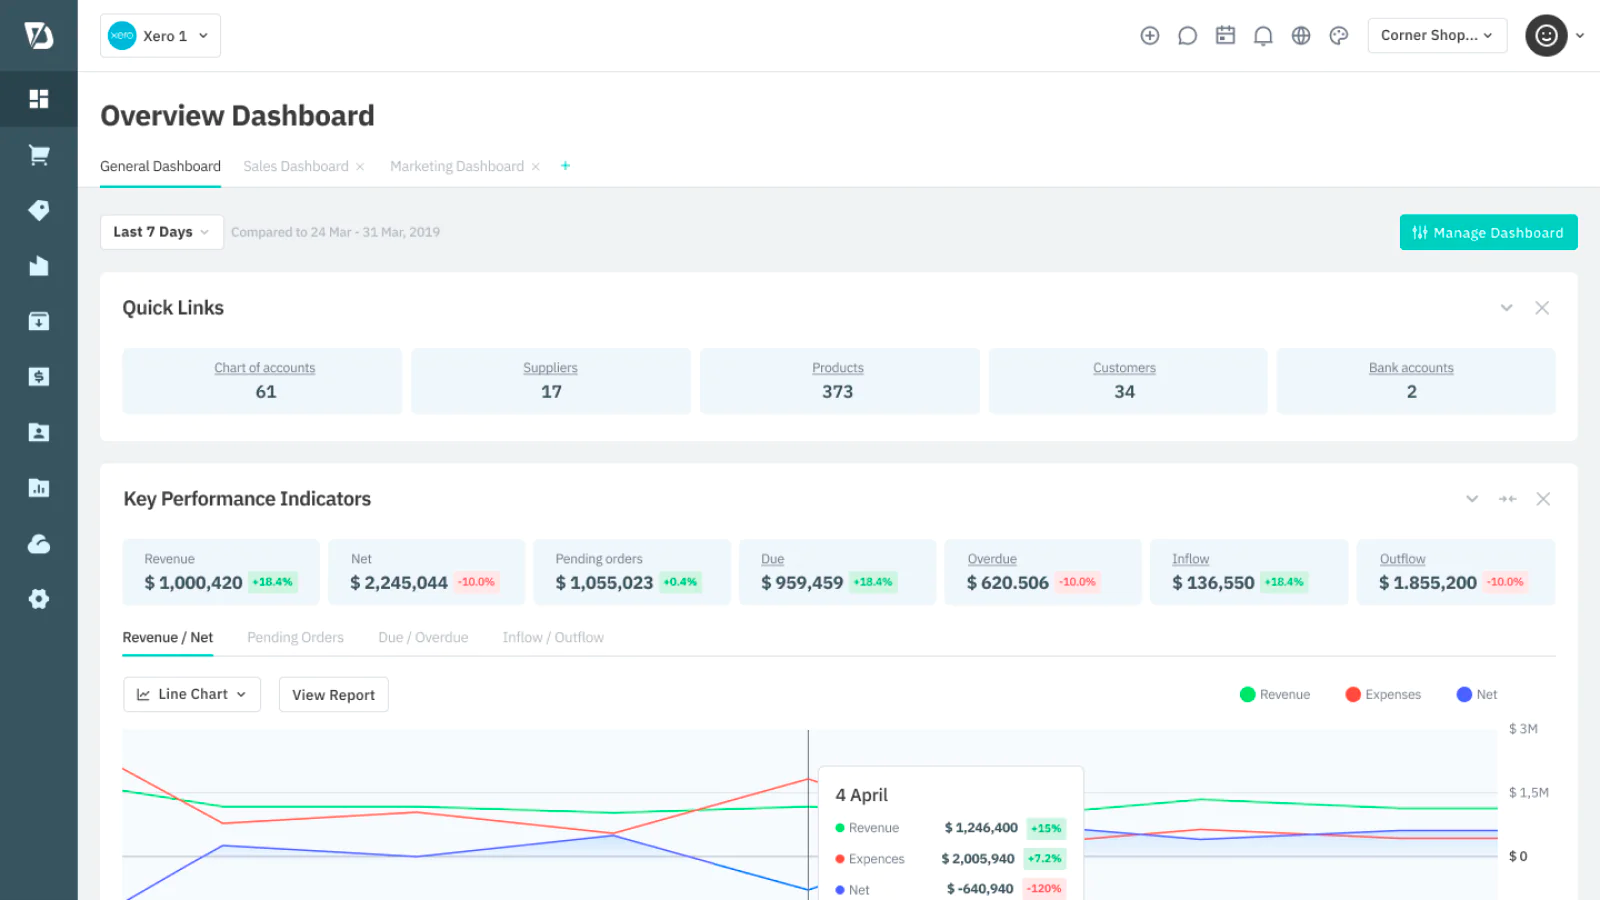The width and height of the screenshot is (1600, 900).
Task: Toggle the Expenses legend in the chart
Action: [x=1384, y=694]
